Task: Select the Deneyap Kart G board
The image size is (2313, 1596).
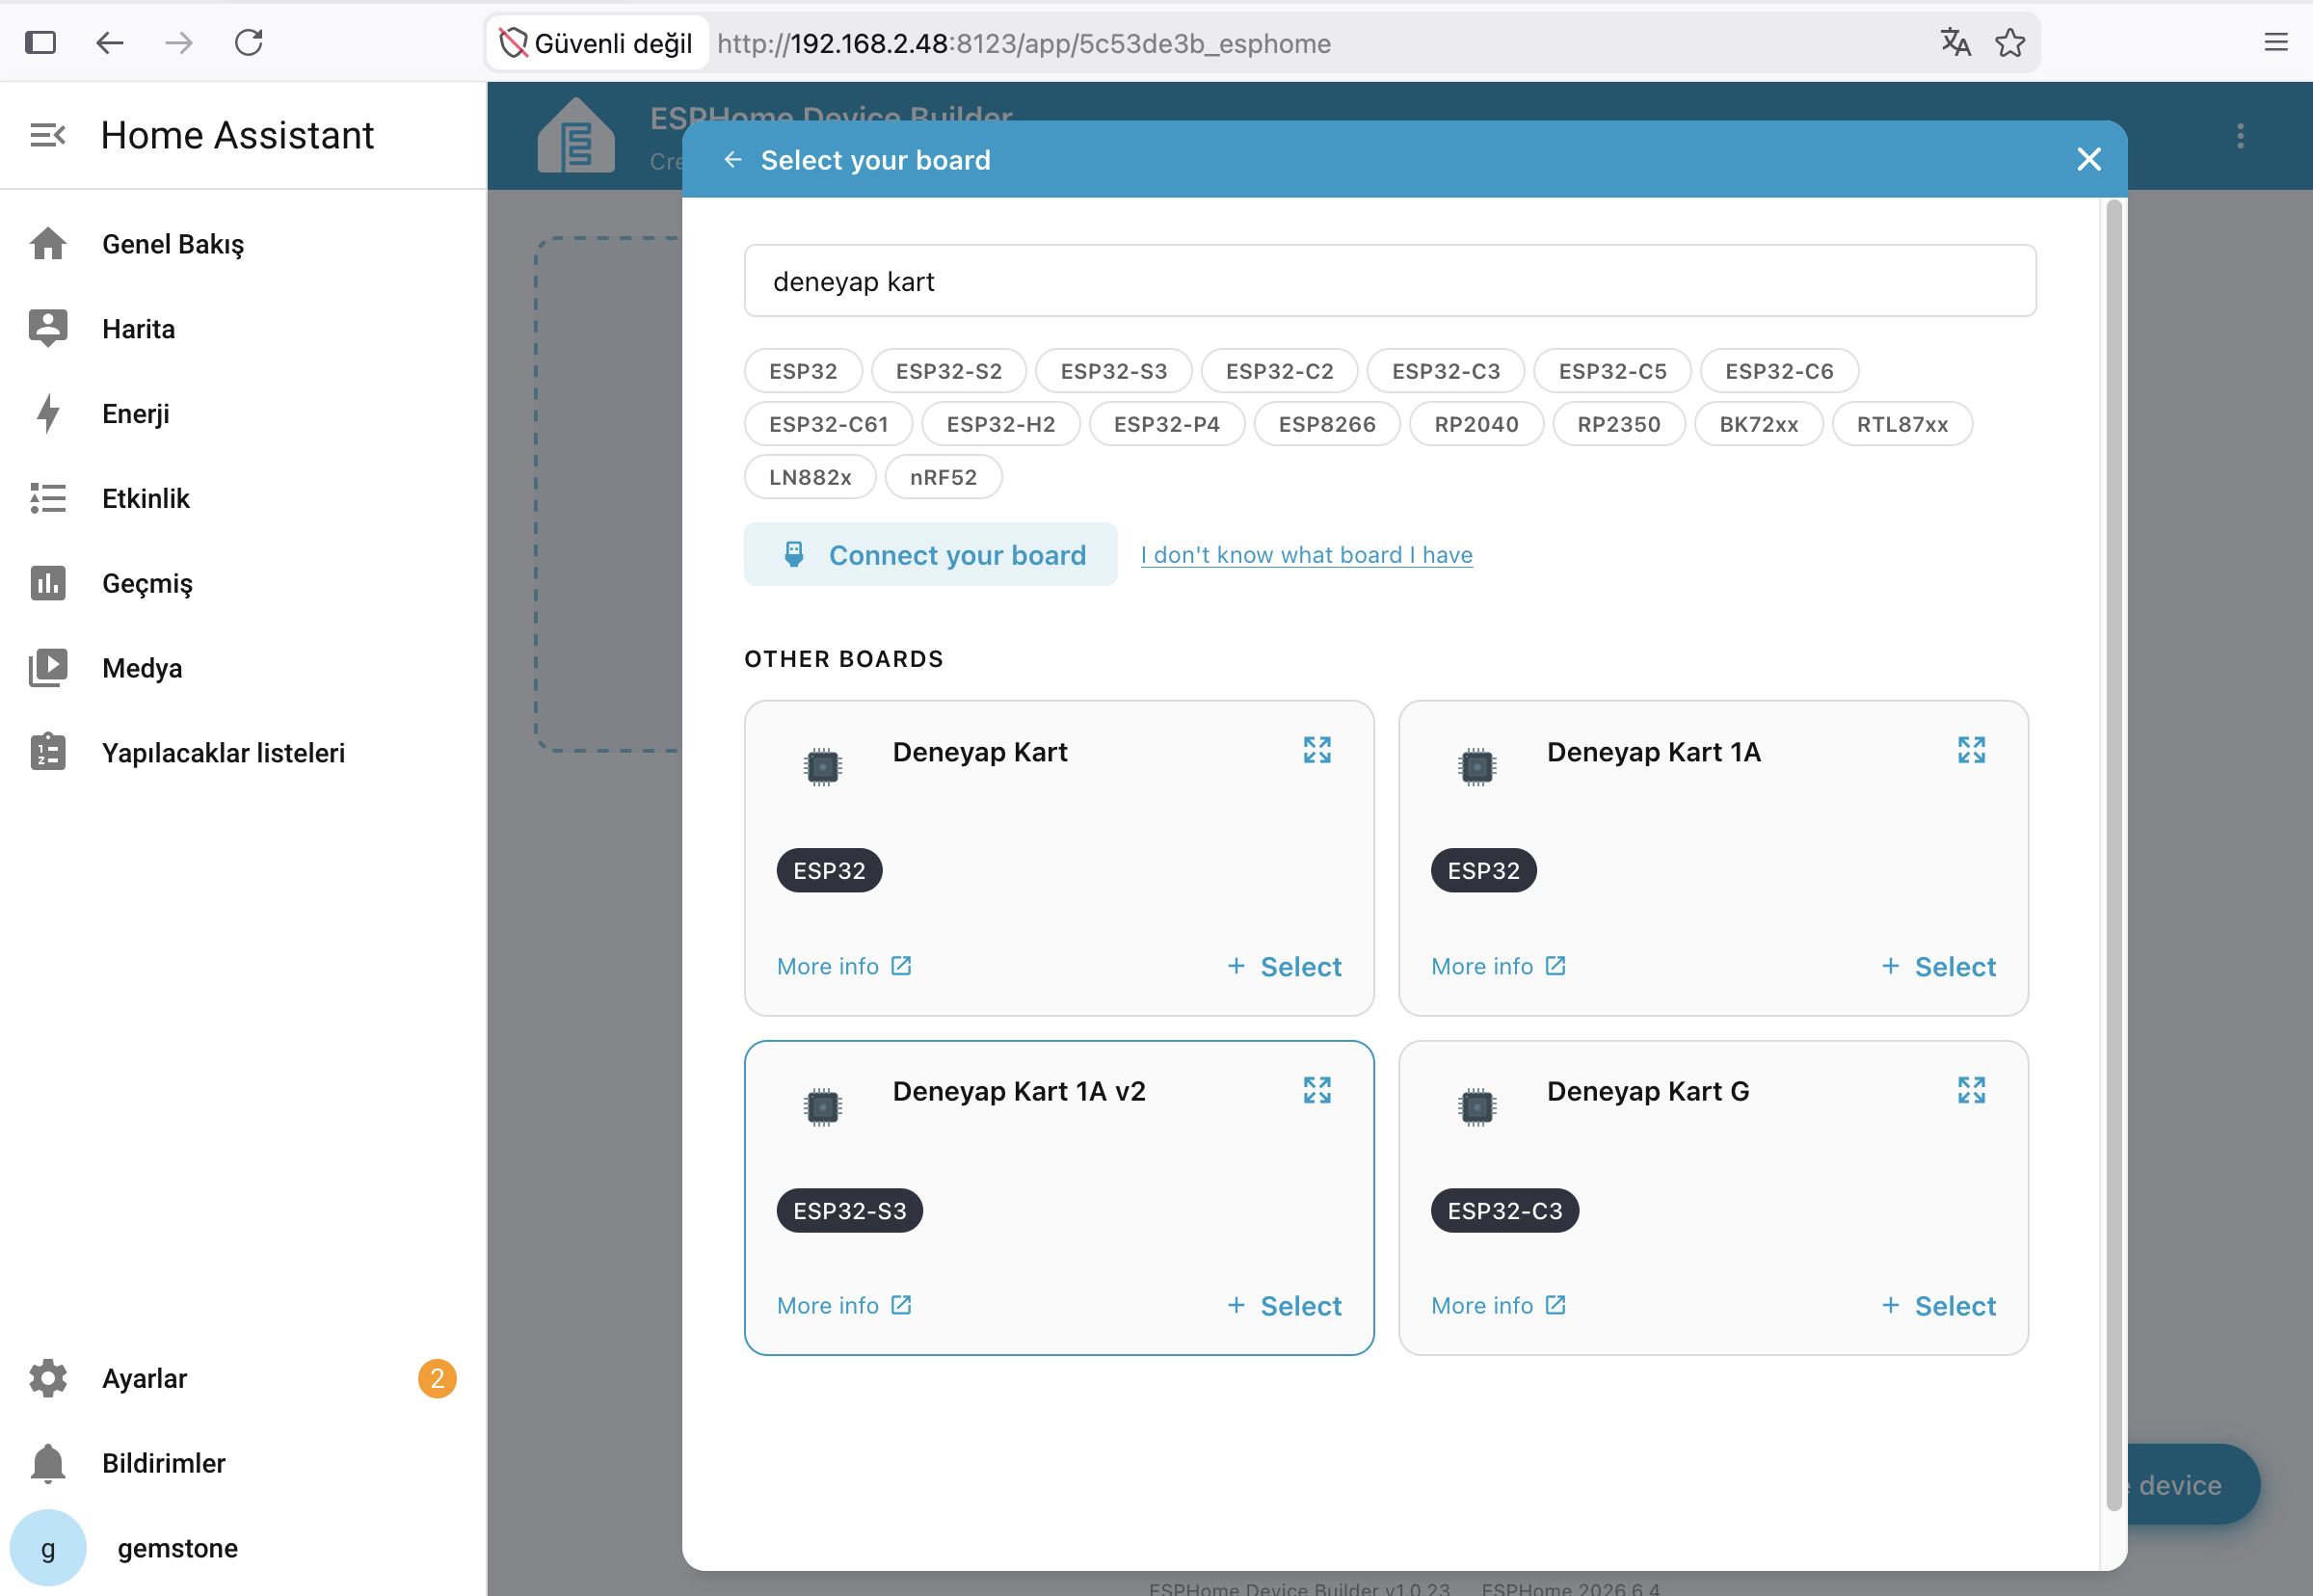Action: [1938, 1306]
